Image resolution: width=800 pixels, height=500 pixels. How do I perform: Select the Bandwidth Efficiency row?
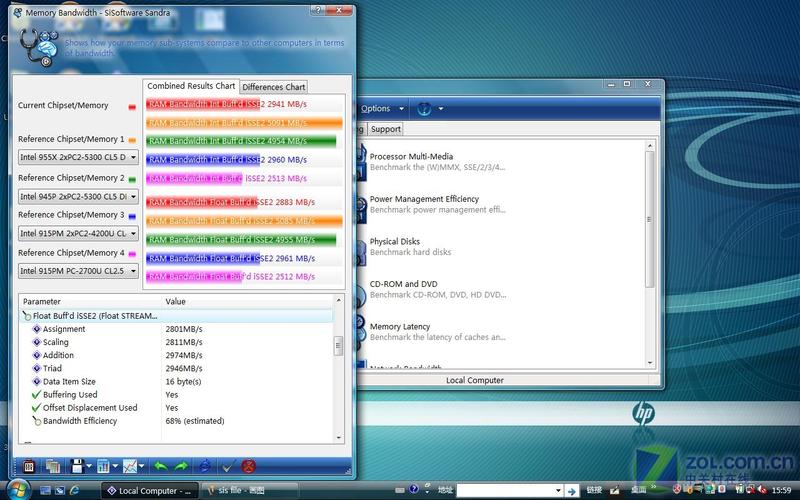pyautogui.click(x=177, y=421)
